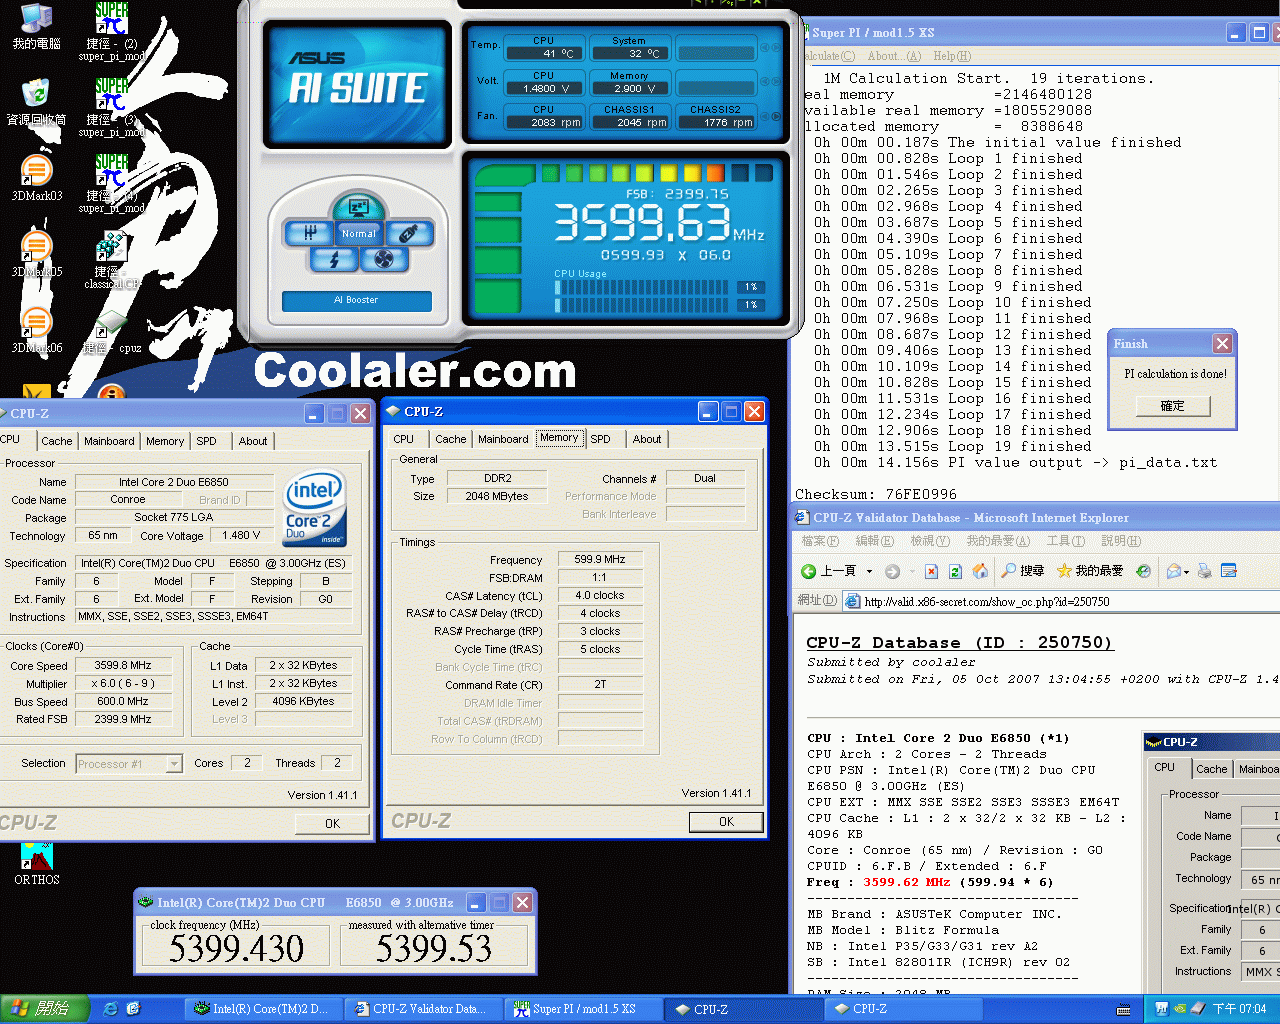Open 工具(T) menu in Internet Explorer

tap(1065, 541)
